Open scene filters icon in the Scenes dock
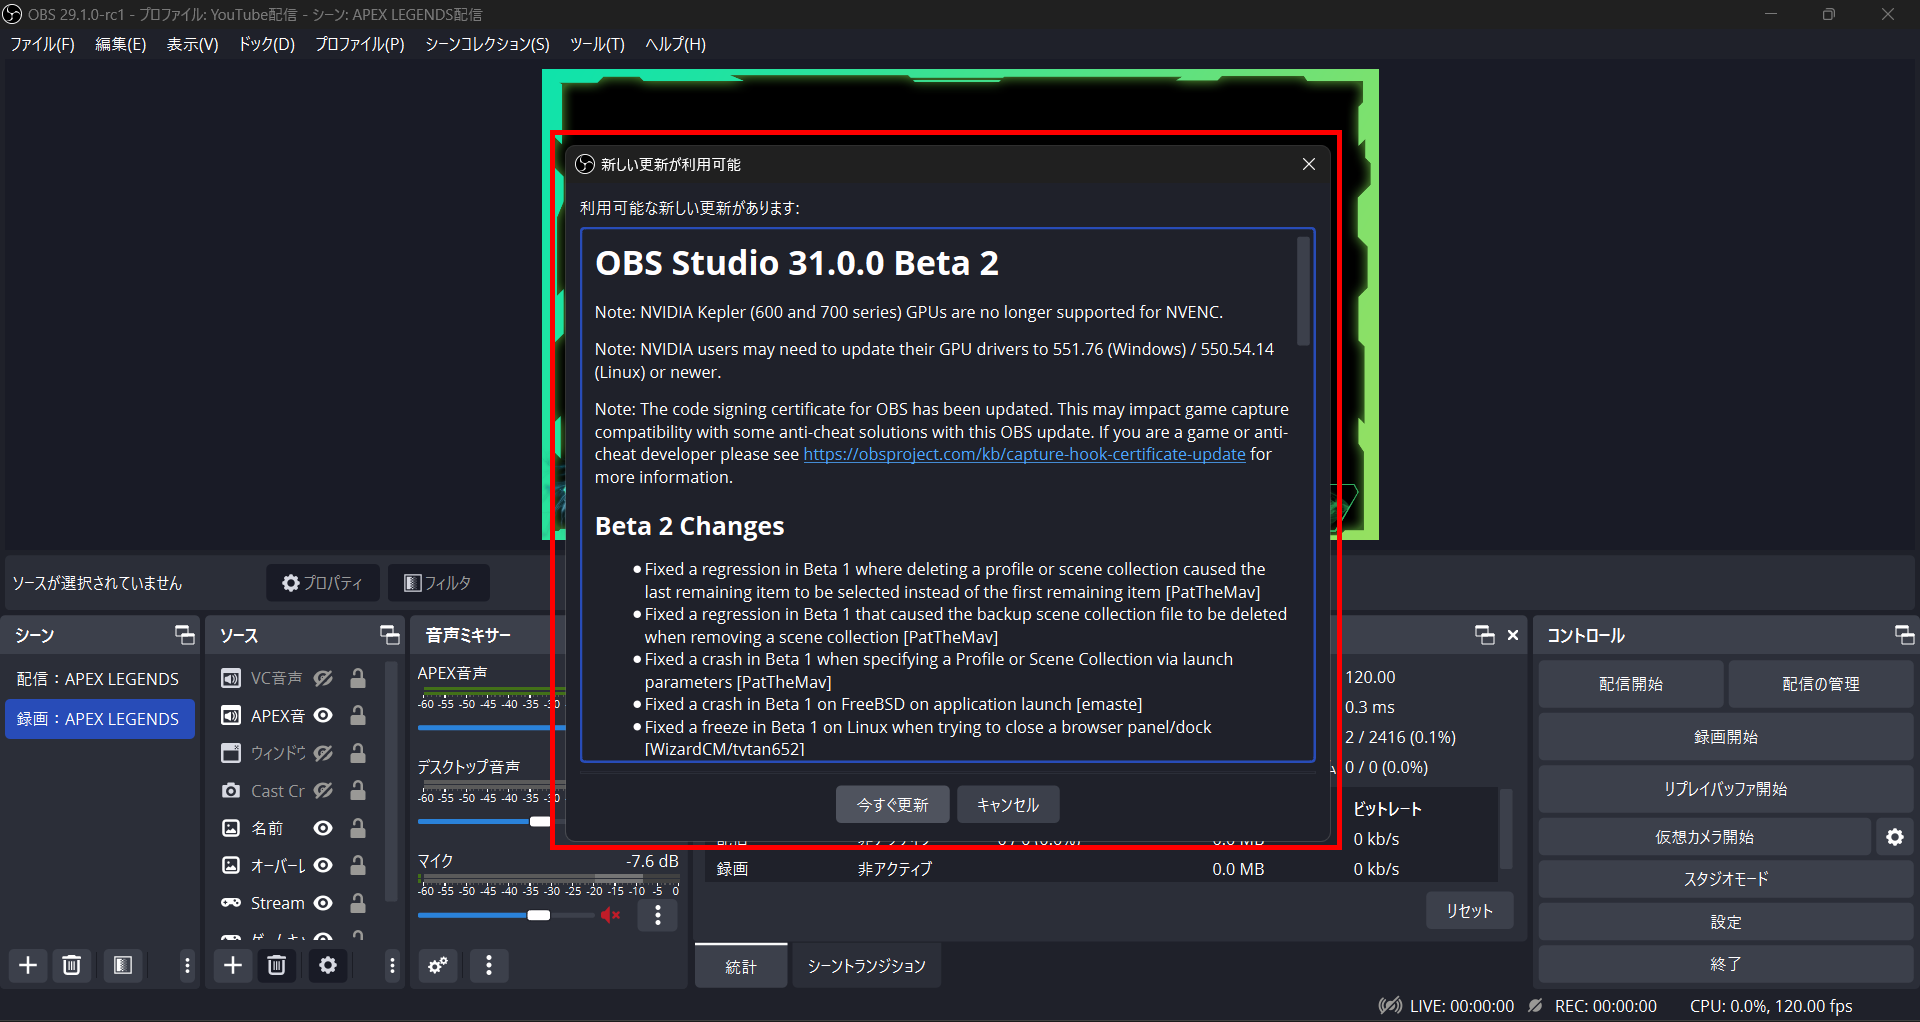This screenshot has width=1920, height=1022. click(123, 965)
